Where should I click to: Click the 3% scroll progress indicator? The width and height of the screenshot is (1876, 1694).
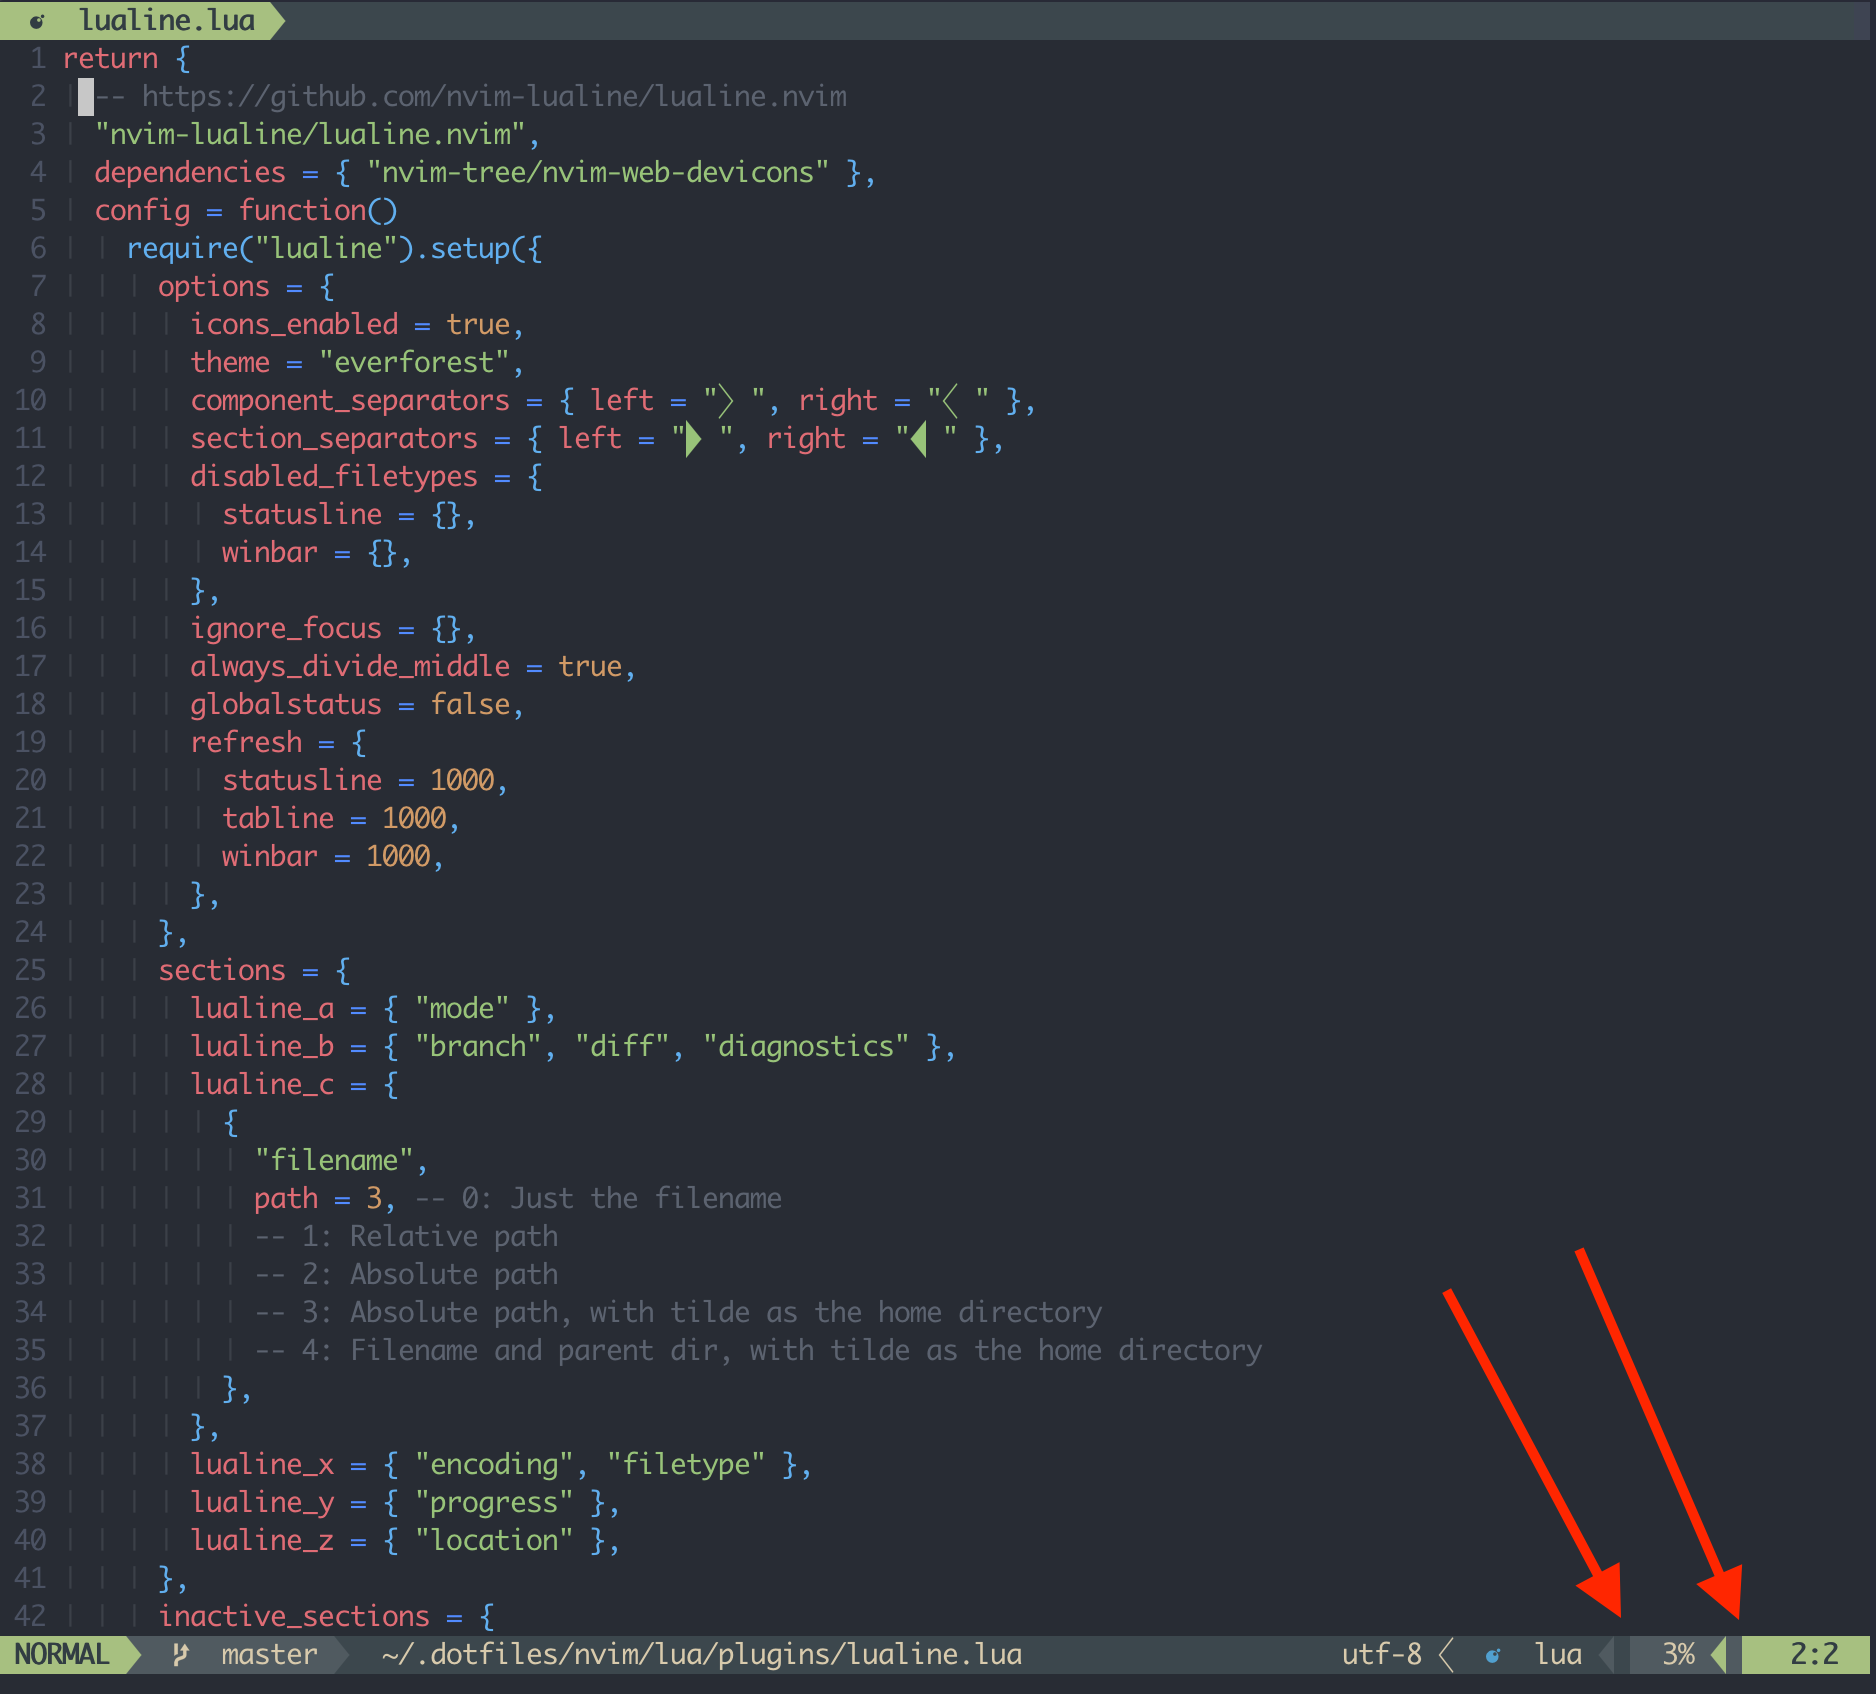pyautogui.click(x=1680, y=1655)
